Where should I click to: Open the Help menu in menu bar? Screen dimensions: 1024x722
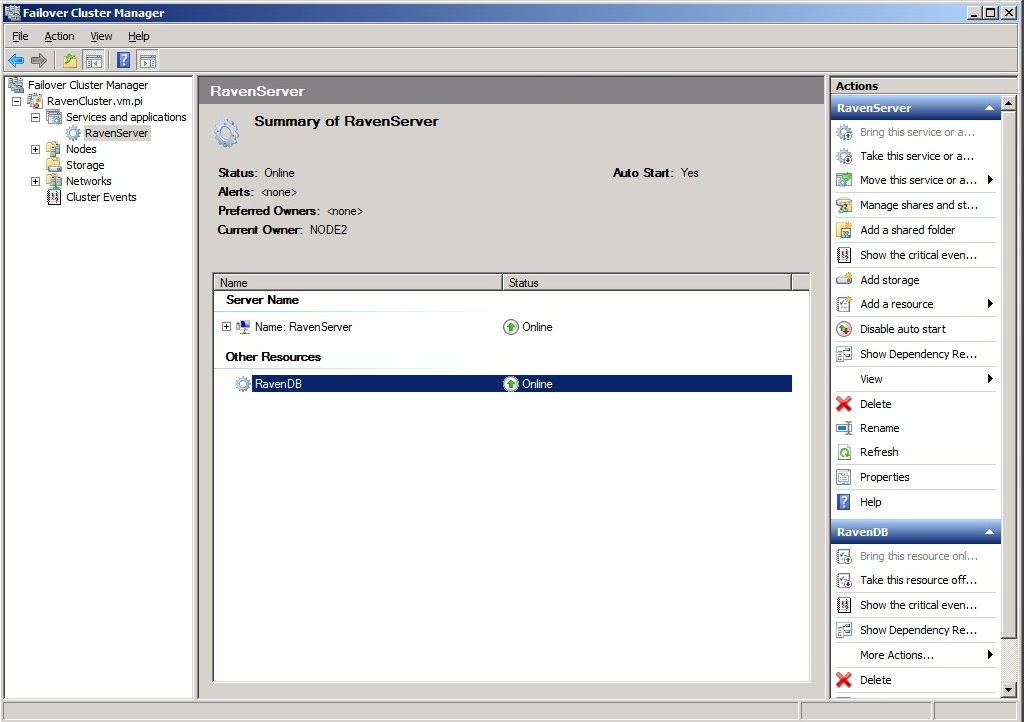tap(138, 36)
